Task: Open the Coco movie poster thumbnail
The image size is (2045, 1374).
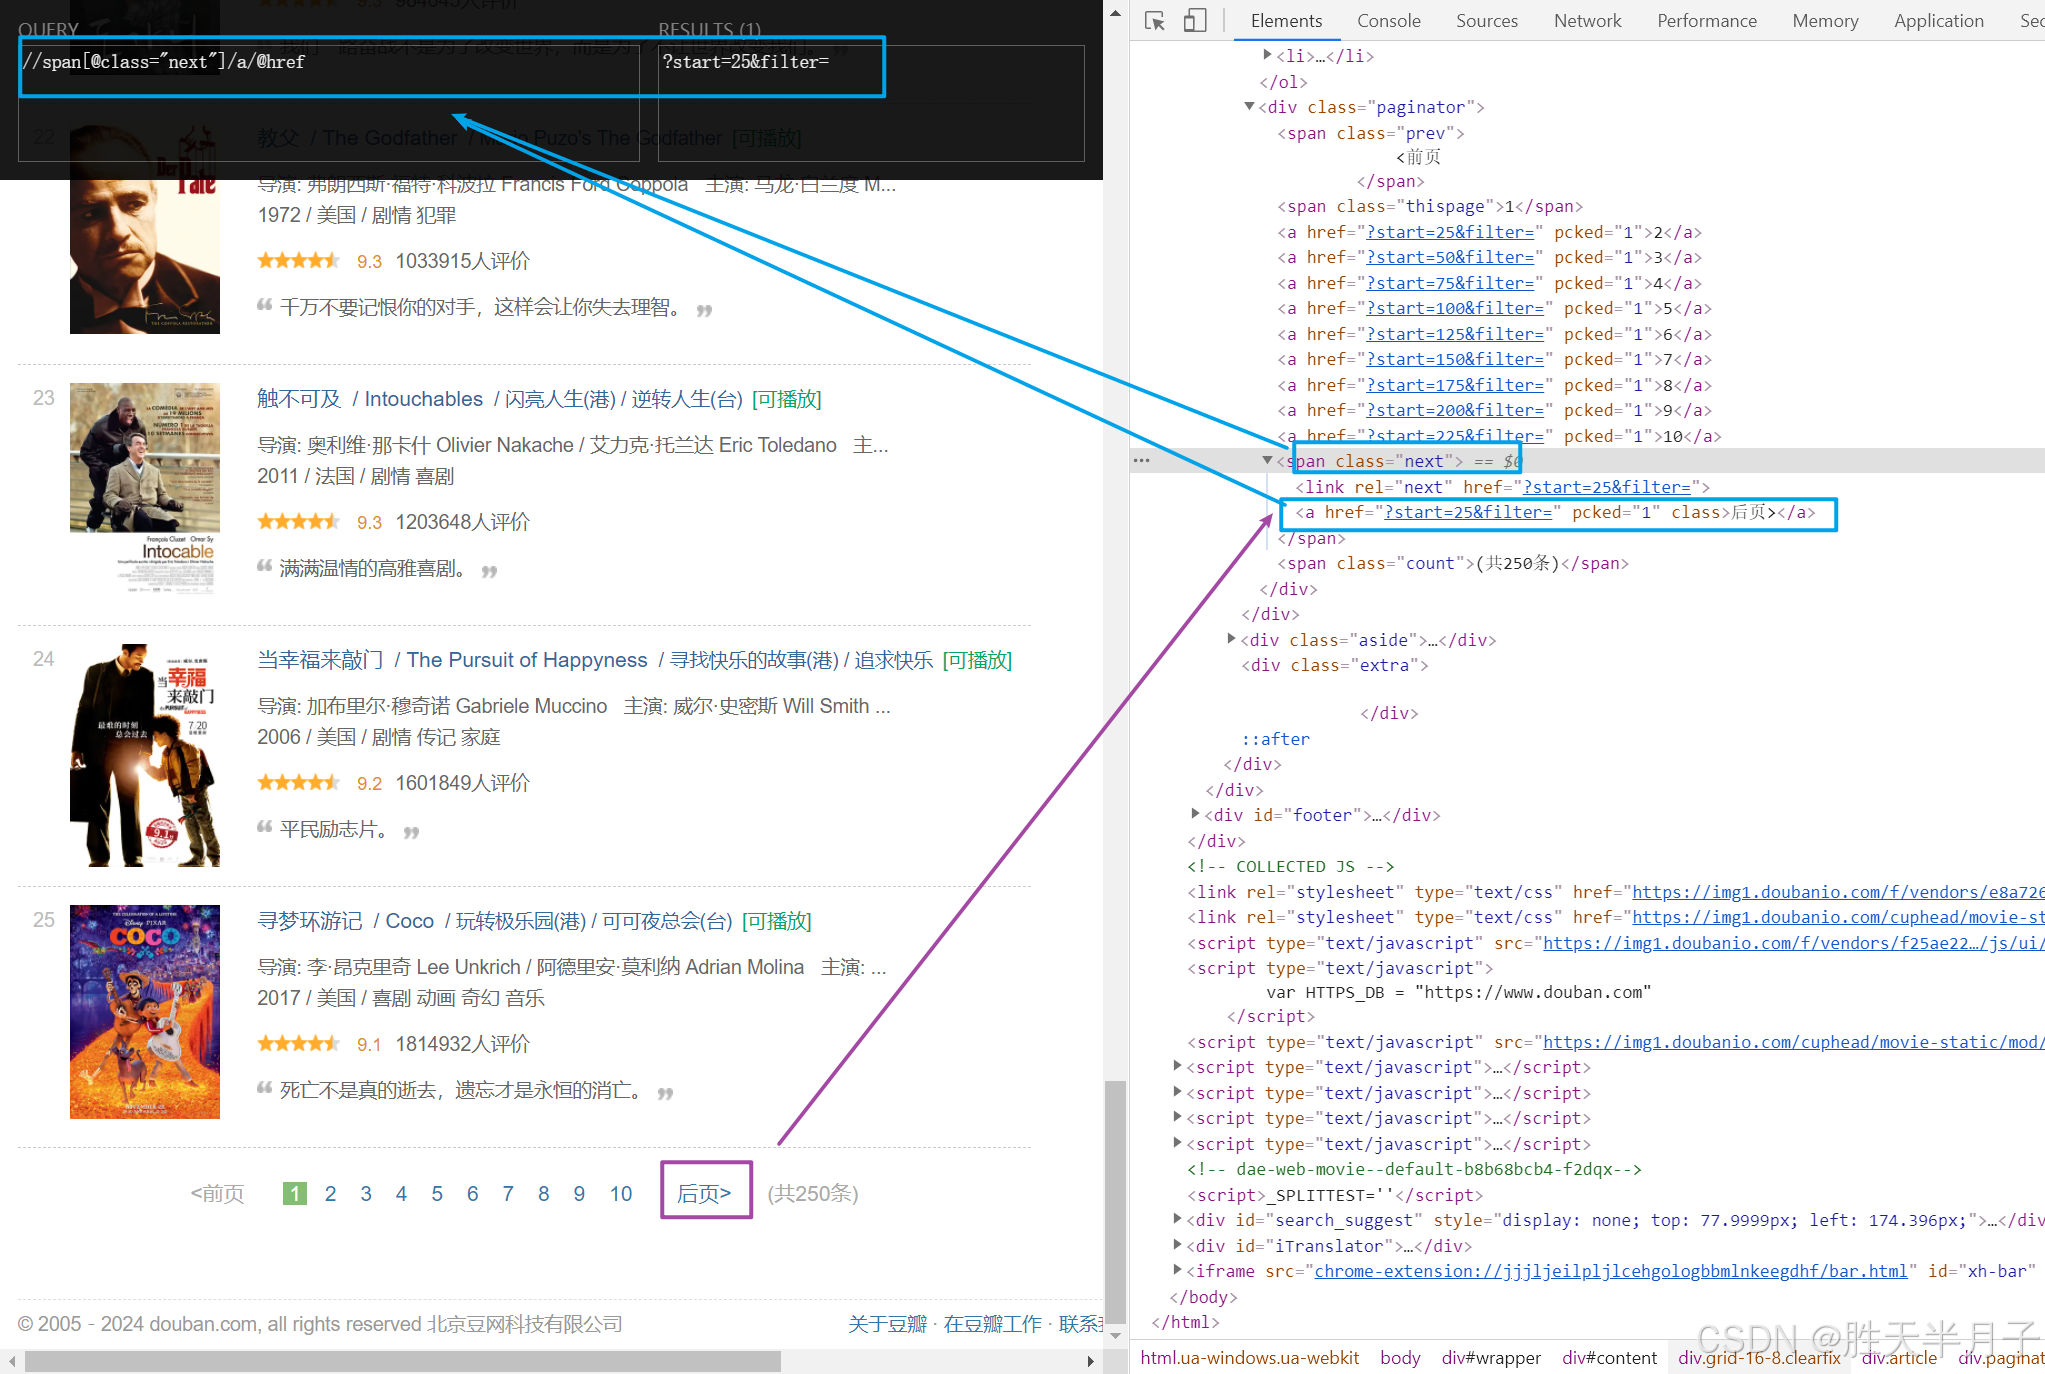Action: (145, 1012)
